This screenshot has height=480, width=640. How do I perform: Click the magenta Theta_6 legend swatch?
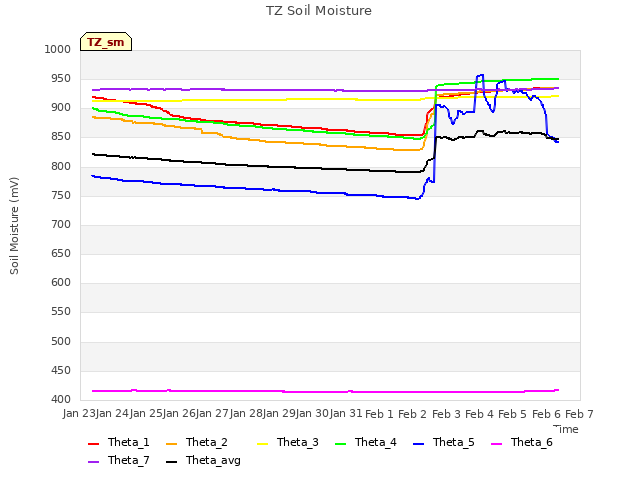click(x=496, y=444)
